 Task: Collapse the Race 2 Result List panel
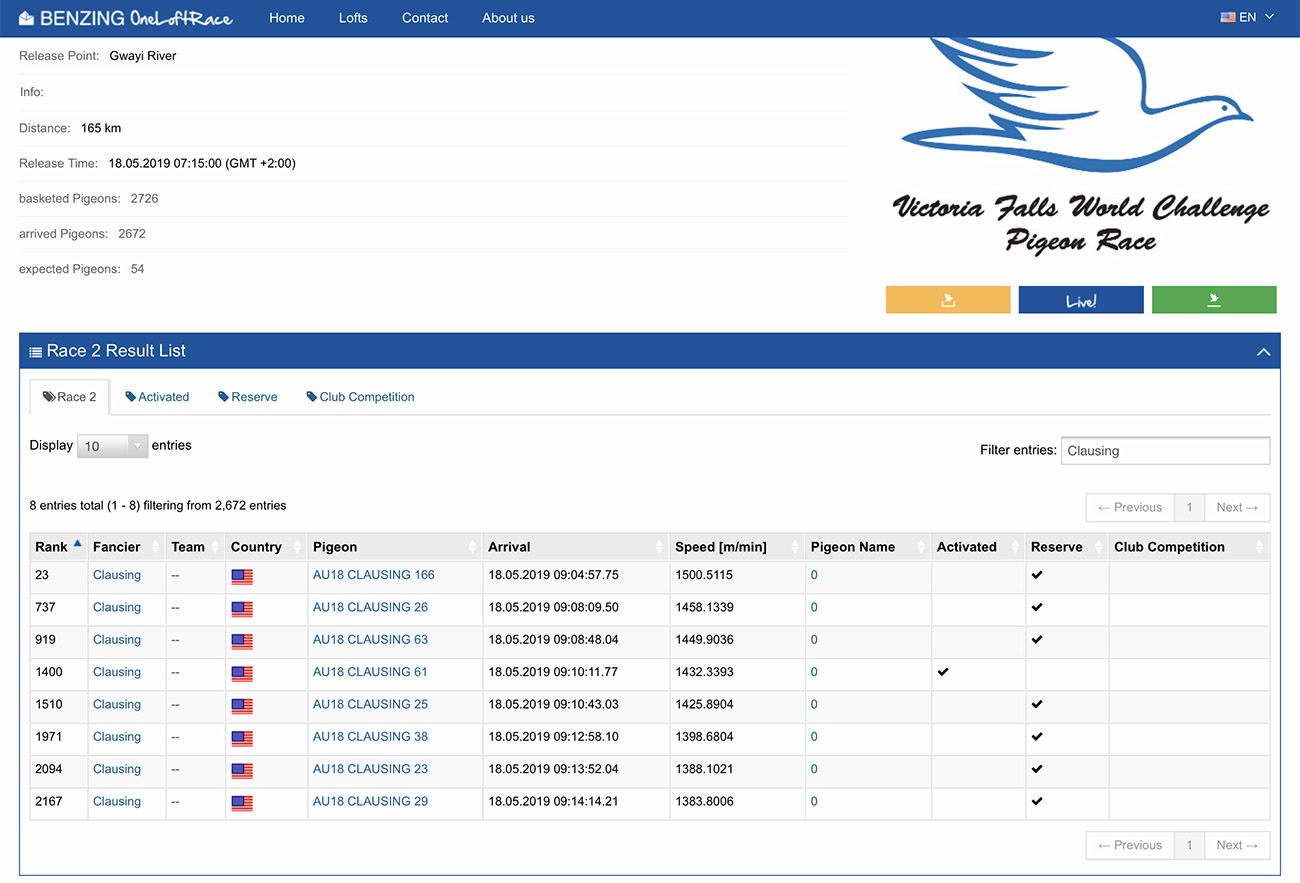tap(1263, 352)
